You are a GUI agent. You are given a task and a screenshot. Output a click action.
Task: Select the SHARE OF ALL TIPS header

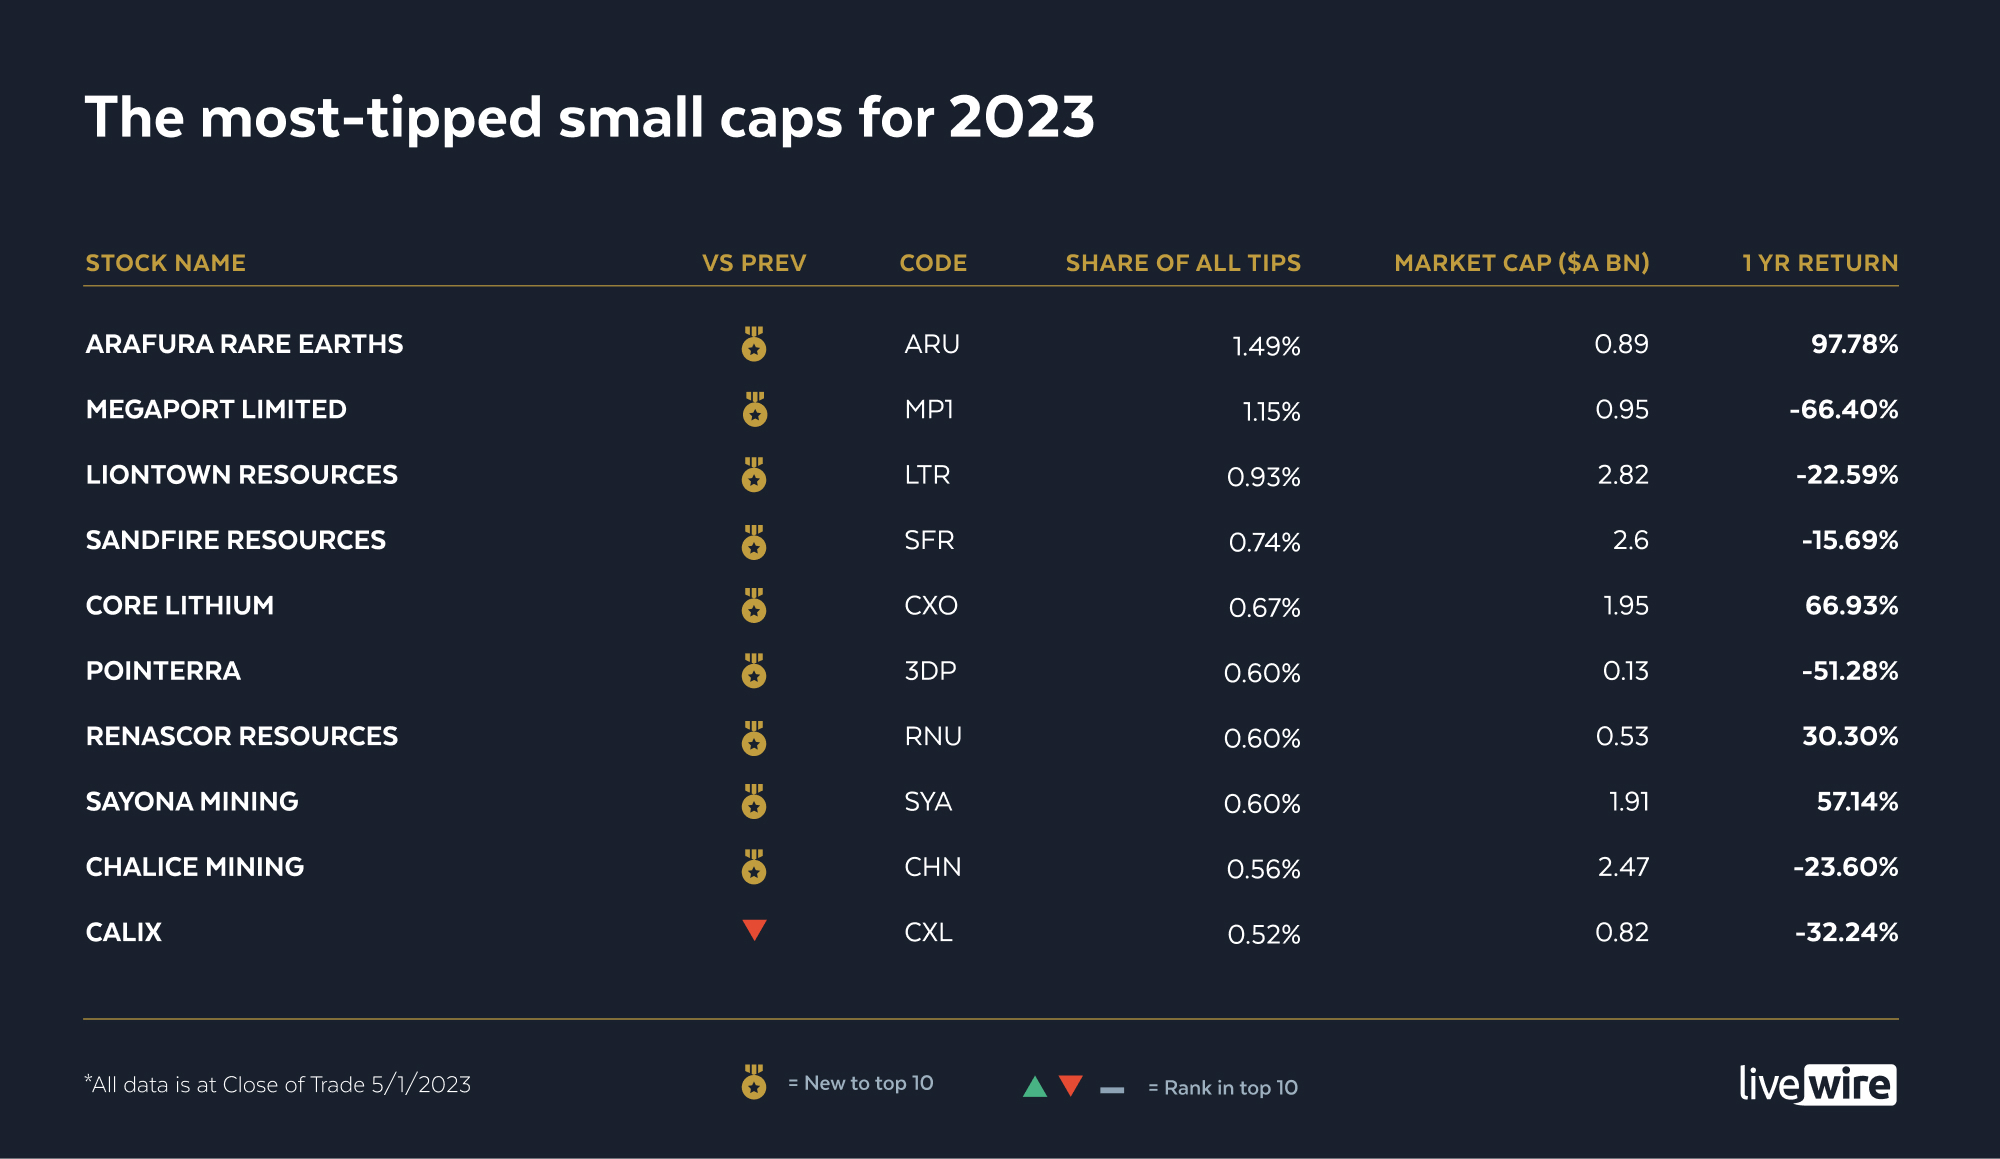pos(1183,263)
